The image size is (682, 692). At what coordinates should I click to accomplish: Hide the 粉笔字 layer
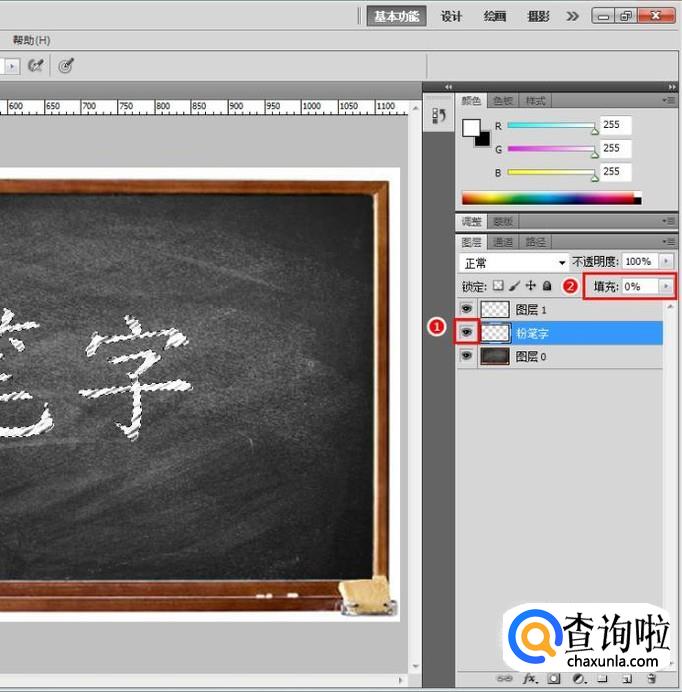(x=467, y=332)
